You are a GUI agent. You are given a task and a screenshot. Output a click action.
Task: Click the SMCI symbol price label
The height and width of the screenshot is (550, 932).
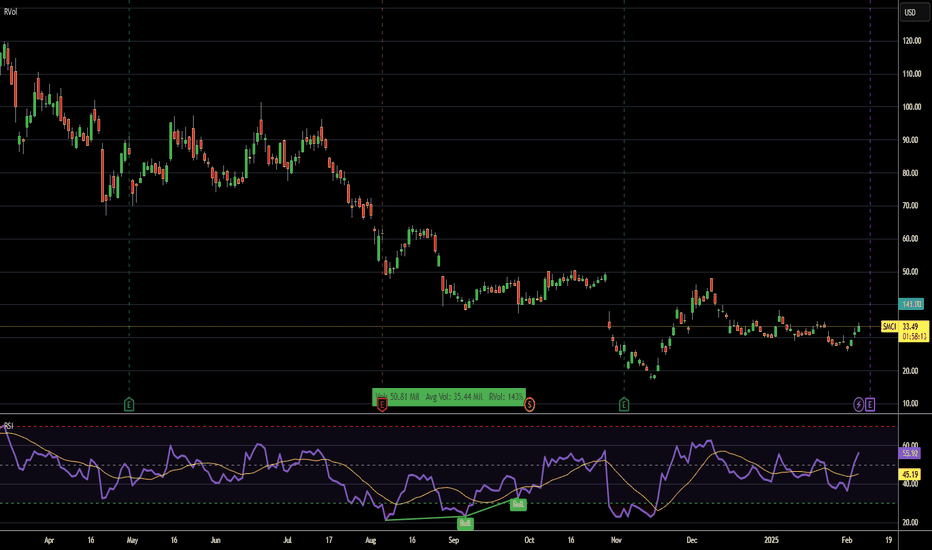889,326
